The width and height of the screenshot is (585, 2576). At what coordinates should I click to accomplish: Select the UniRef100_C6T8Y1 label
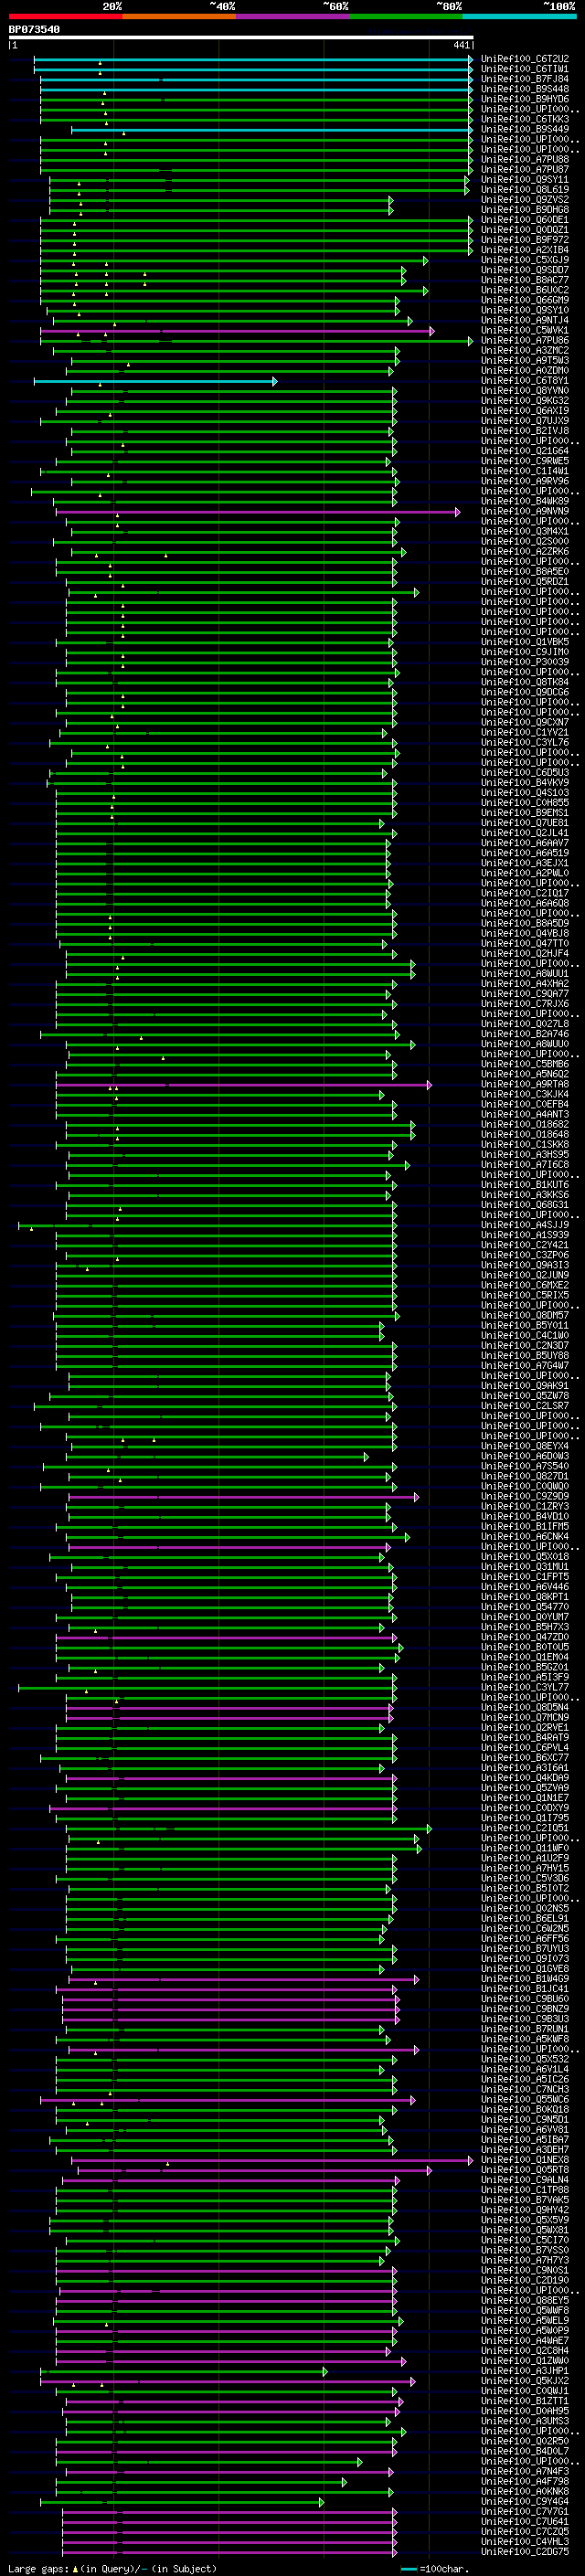point(525,381)
